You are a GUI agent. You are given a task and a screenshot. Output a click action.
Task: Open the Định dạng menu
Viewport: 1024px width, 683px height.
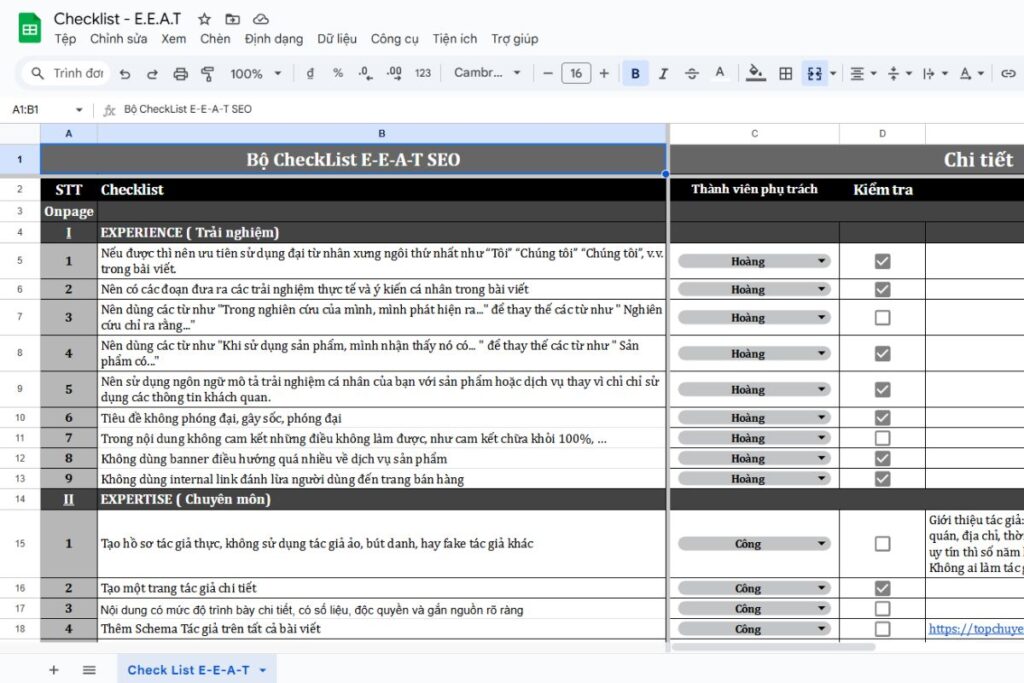tap(273, 39)
